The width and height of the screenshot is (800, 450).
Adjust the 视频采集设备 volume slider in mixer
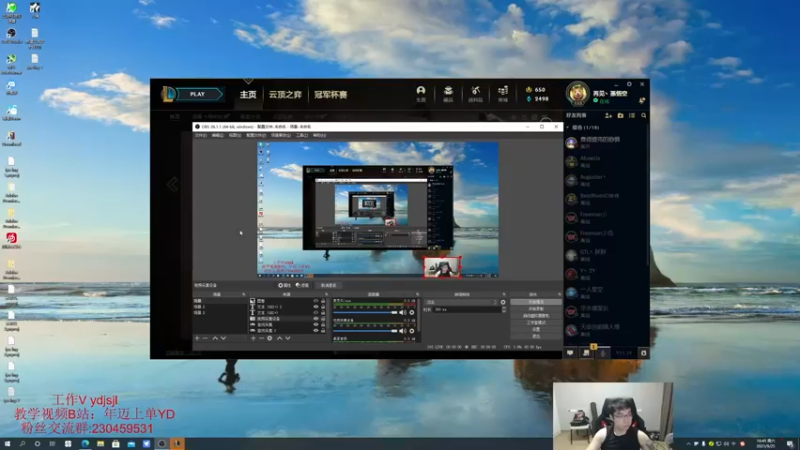click(365, 331)
